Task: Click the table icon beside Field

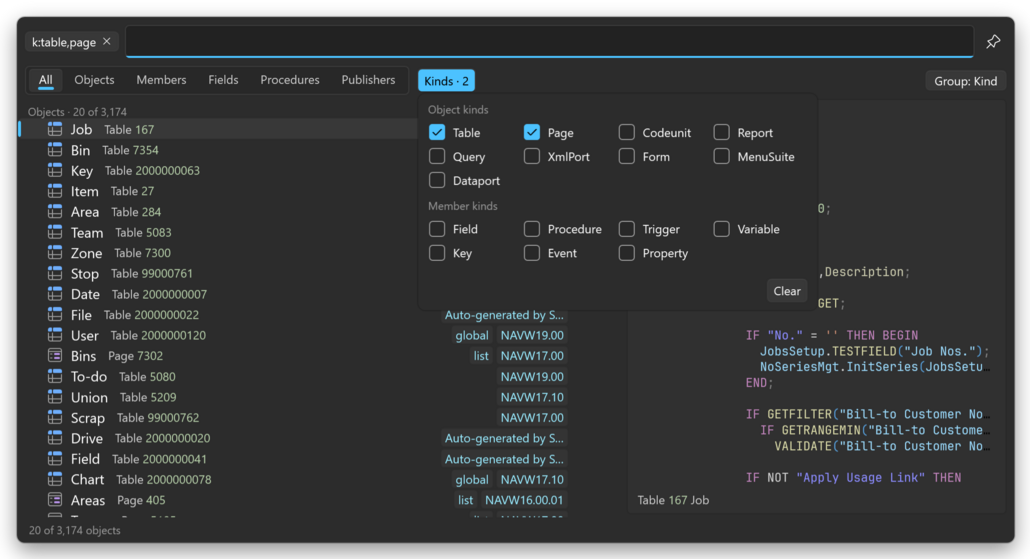Action: coord(55,458)
